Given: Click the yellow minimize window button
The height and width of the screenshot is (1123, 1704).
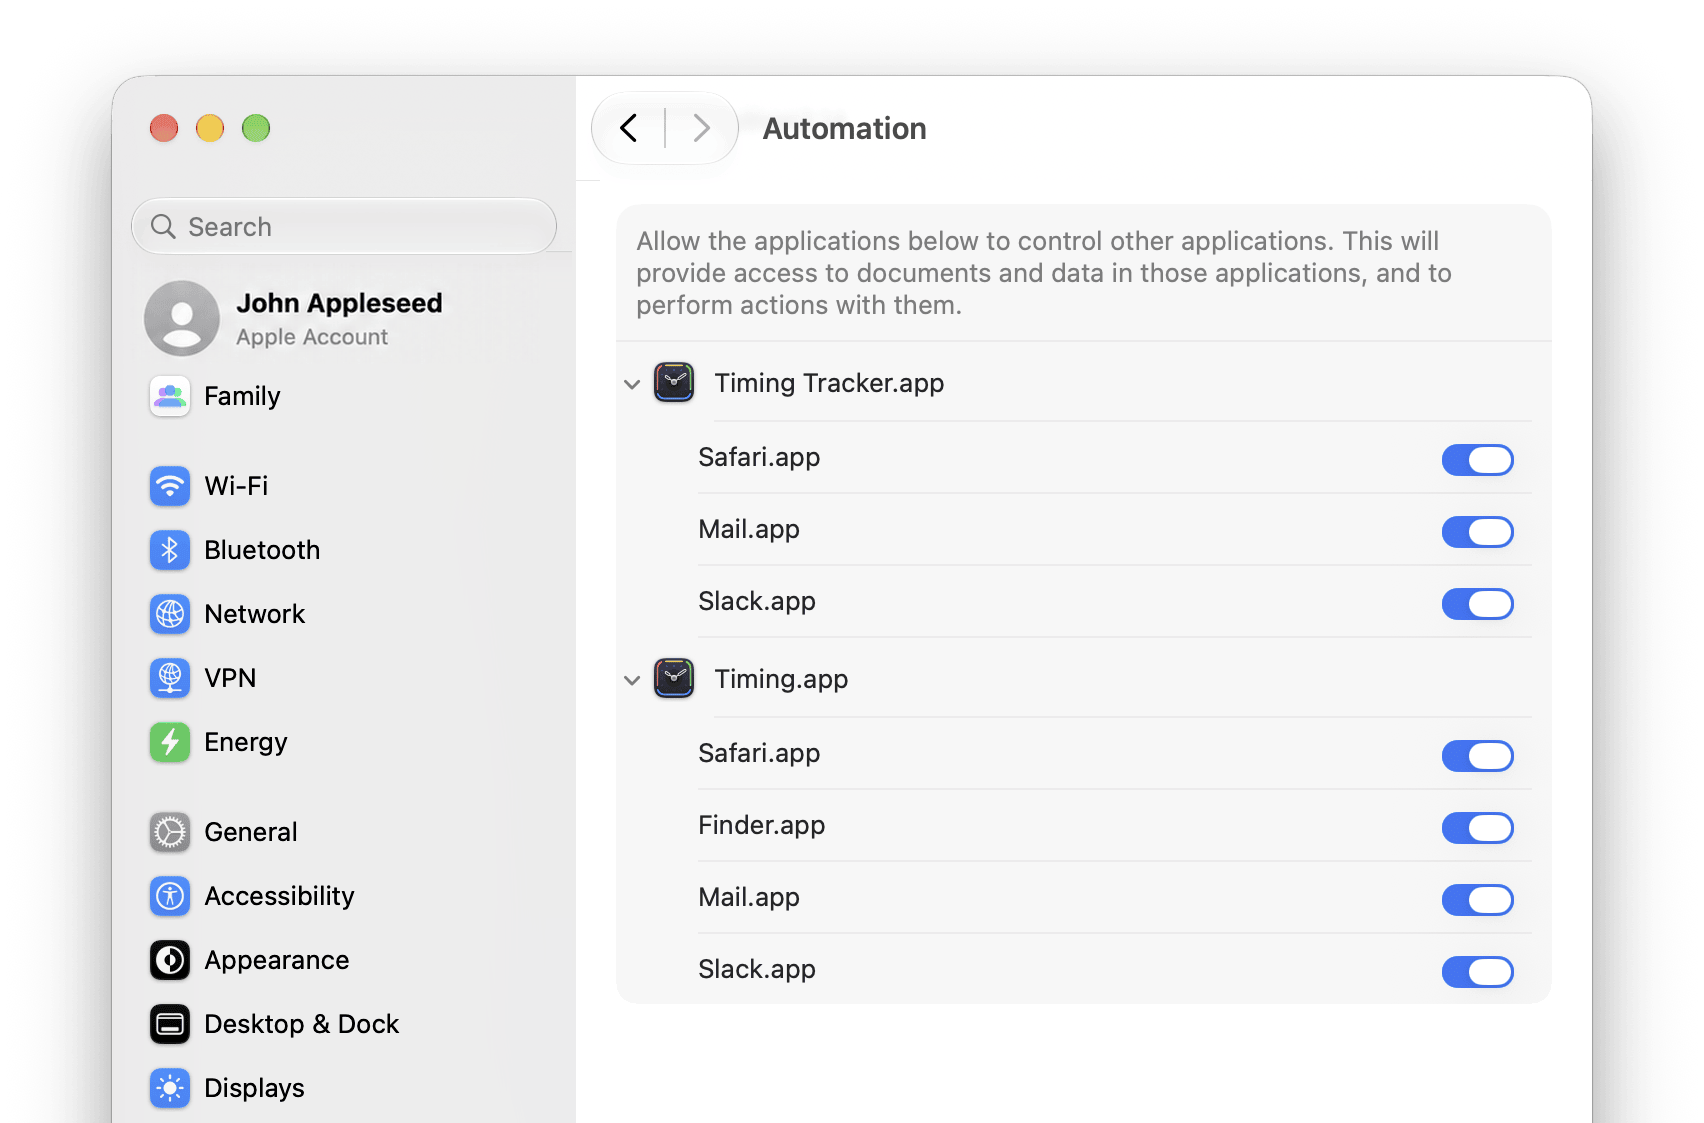Looking at the screenshot, I should 210,128.
